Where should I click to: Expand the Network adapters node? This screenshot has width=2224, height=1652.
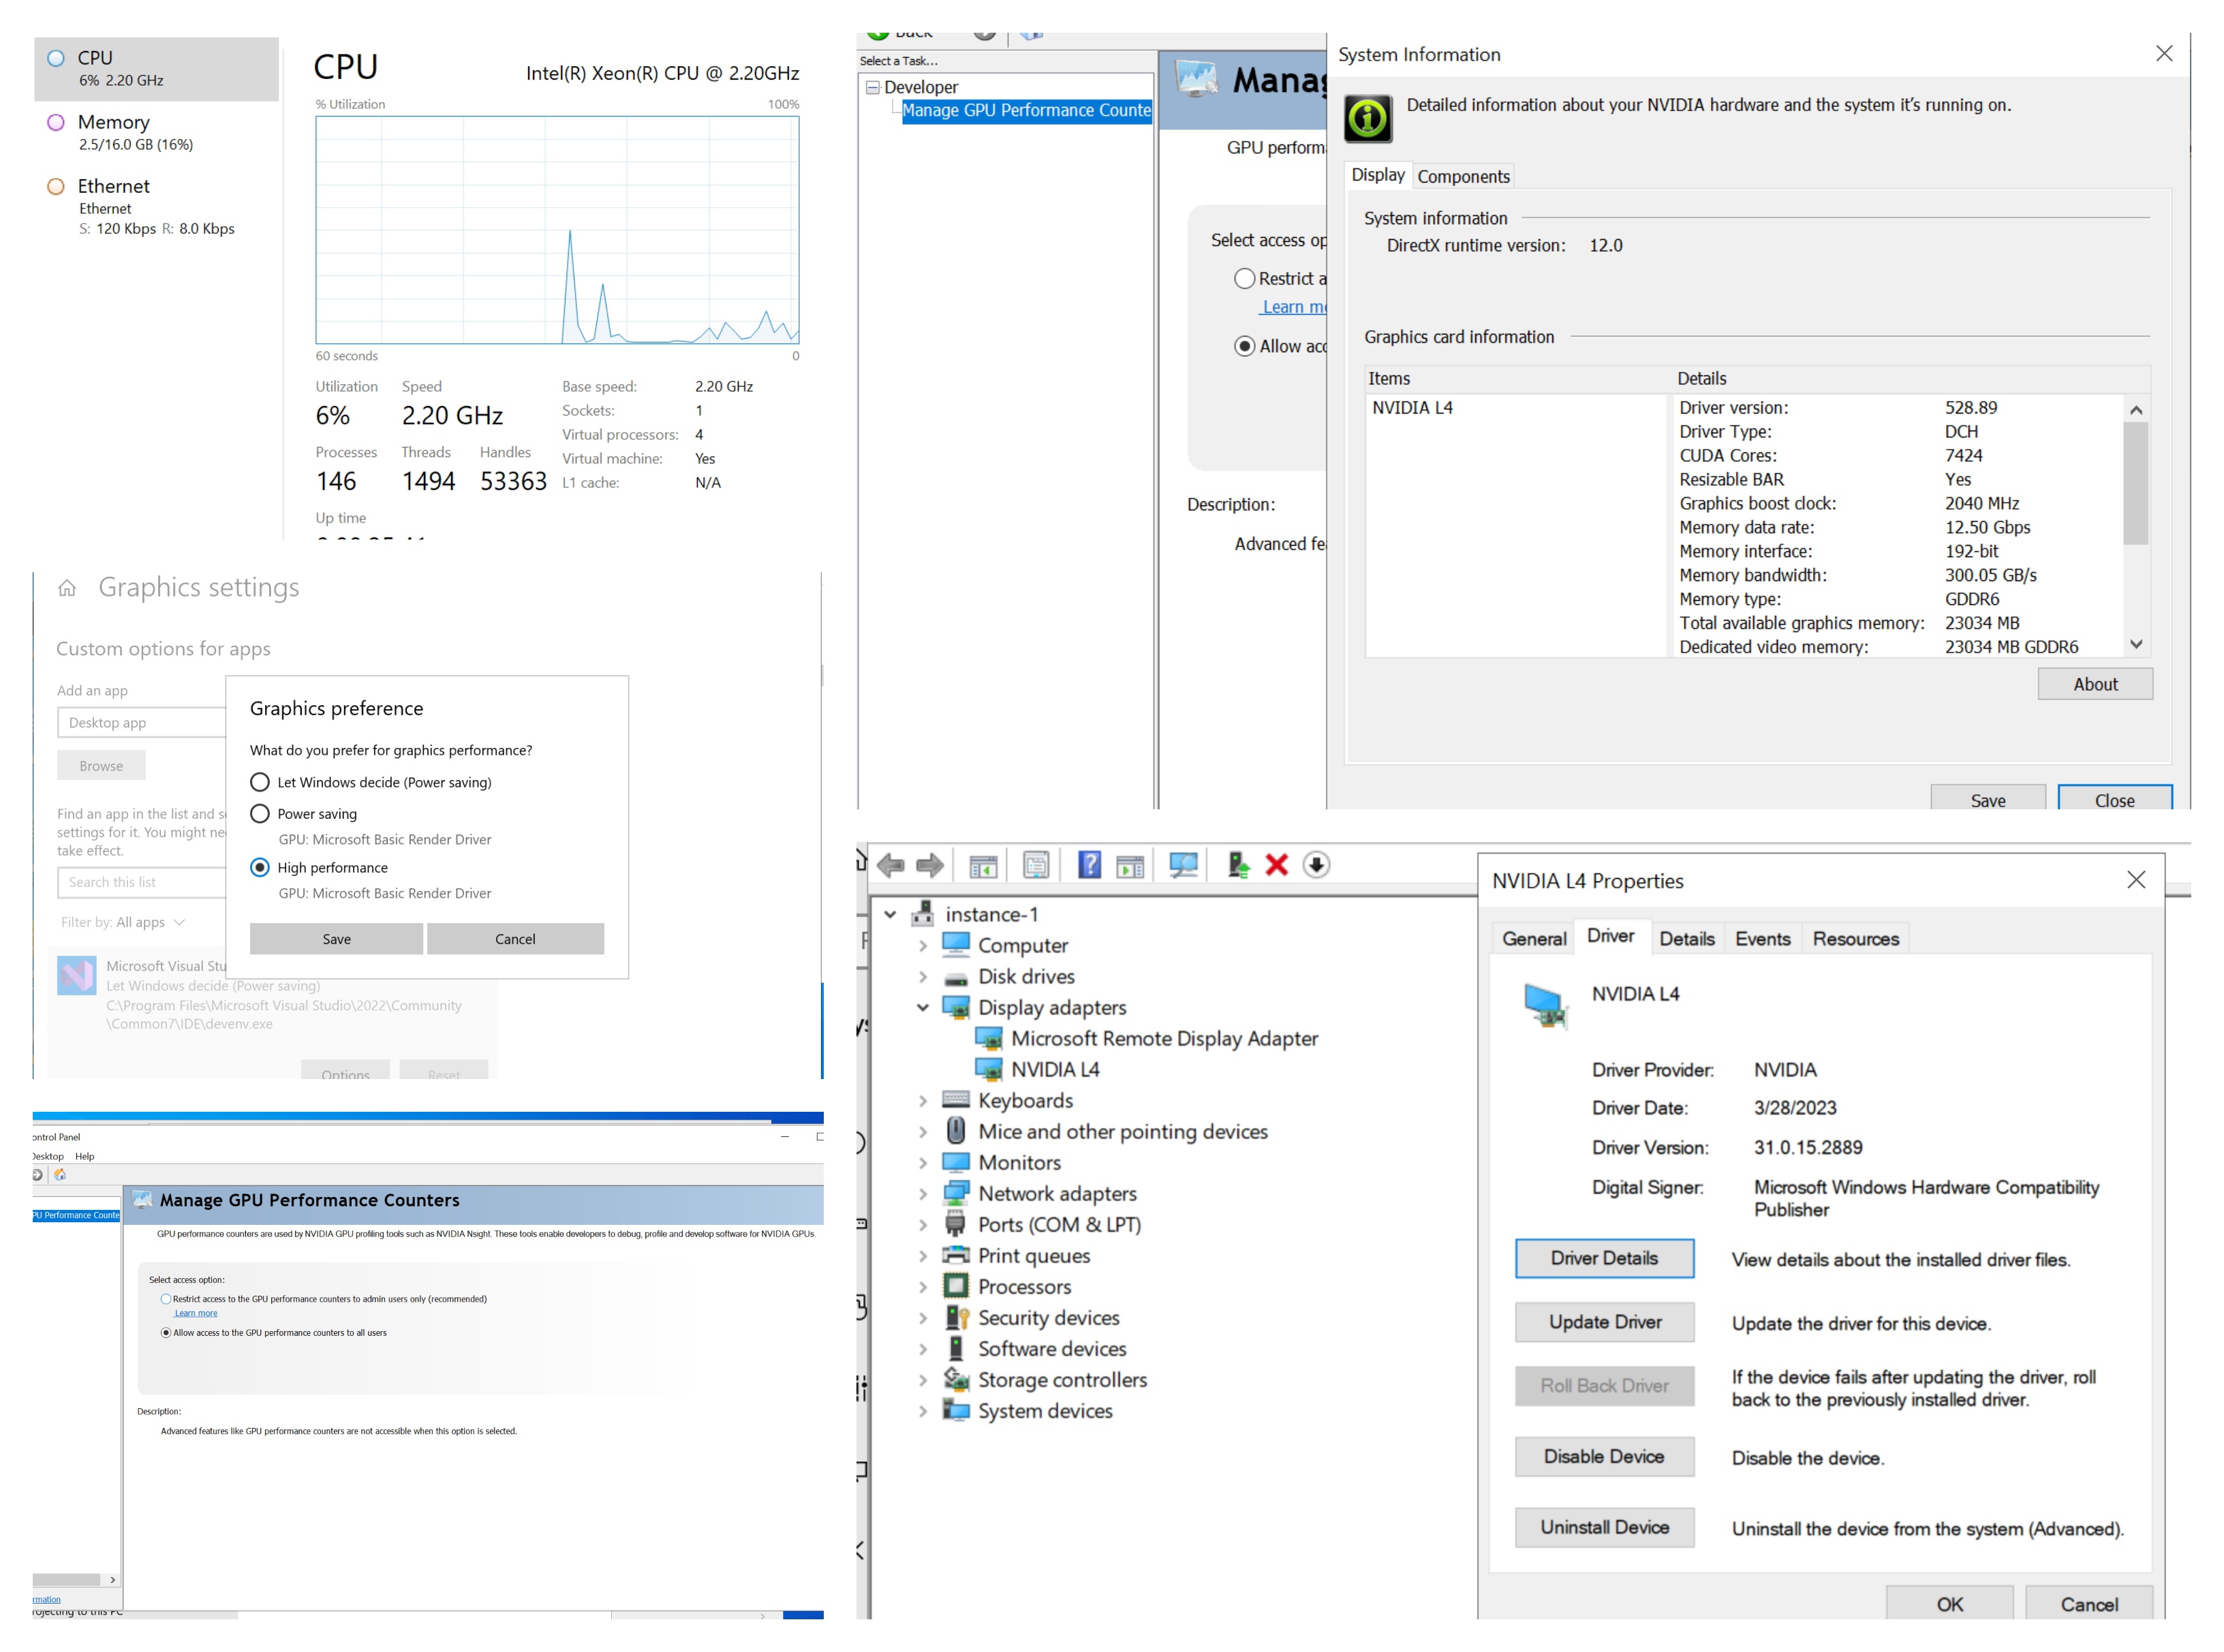click(x=922, y=1193)
